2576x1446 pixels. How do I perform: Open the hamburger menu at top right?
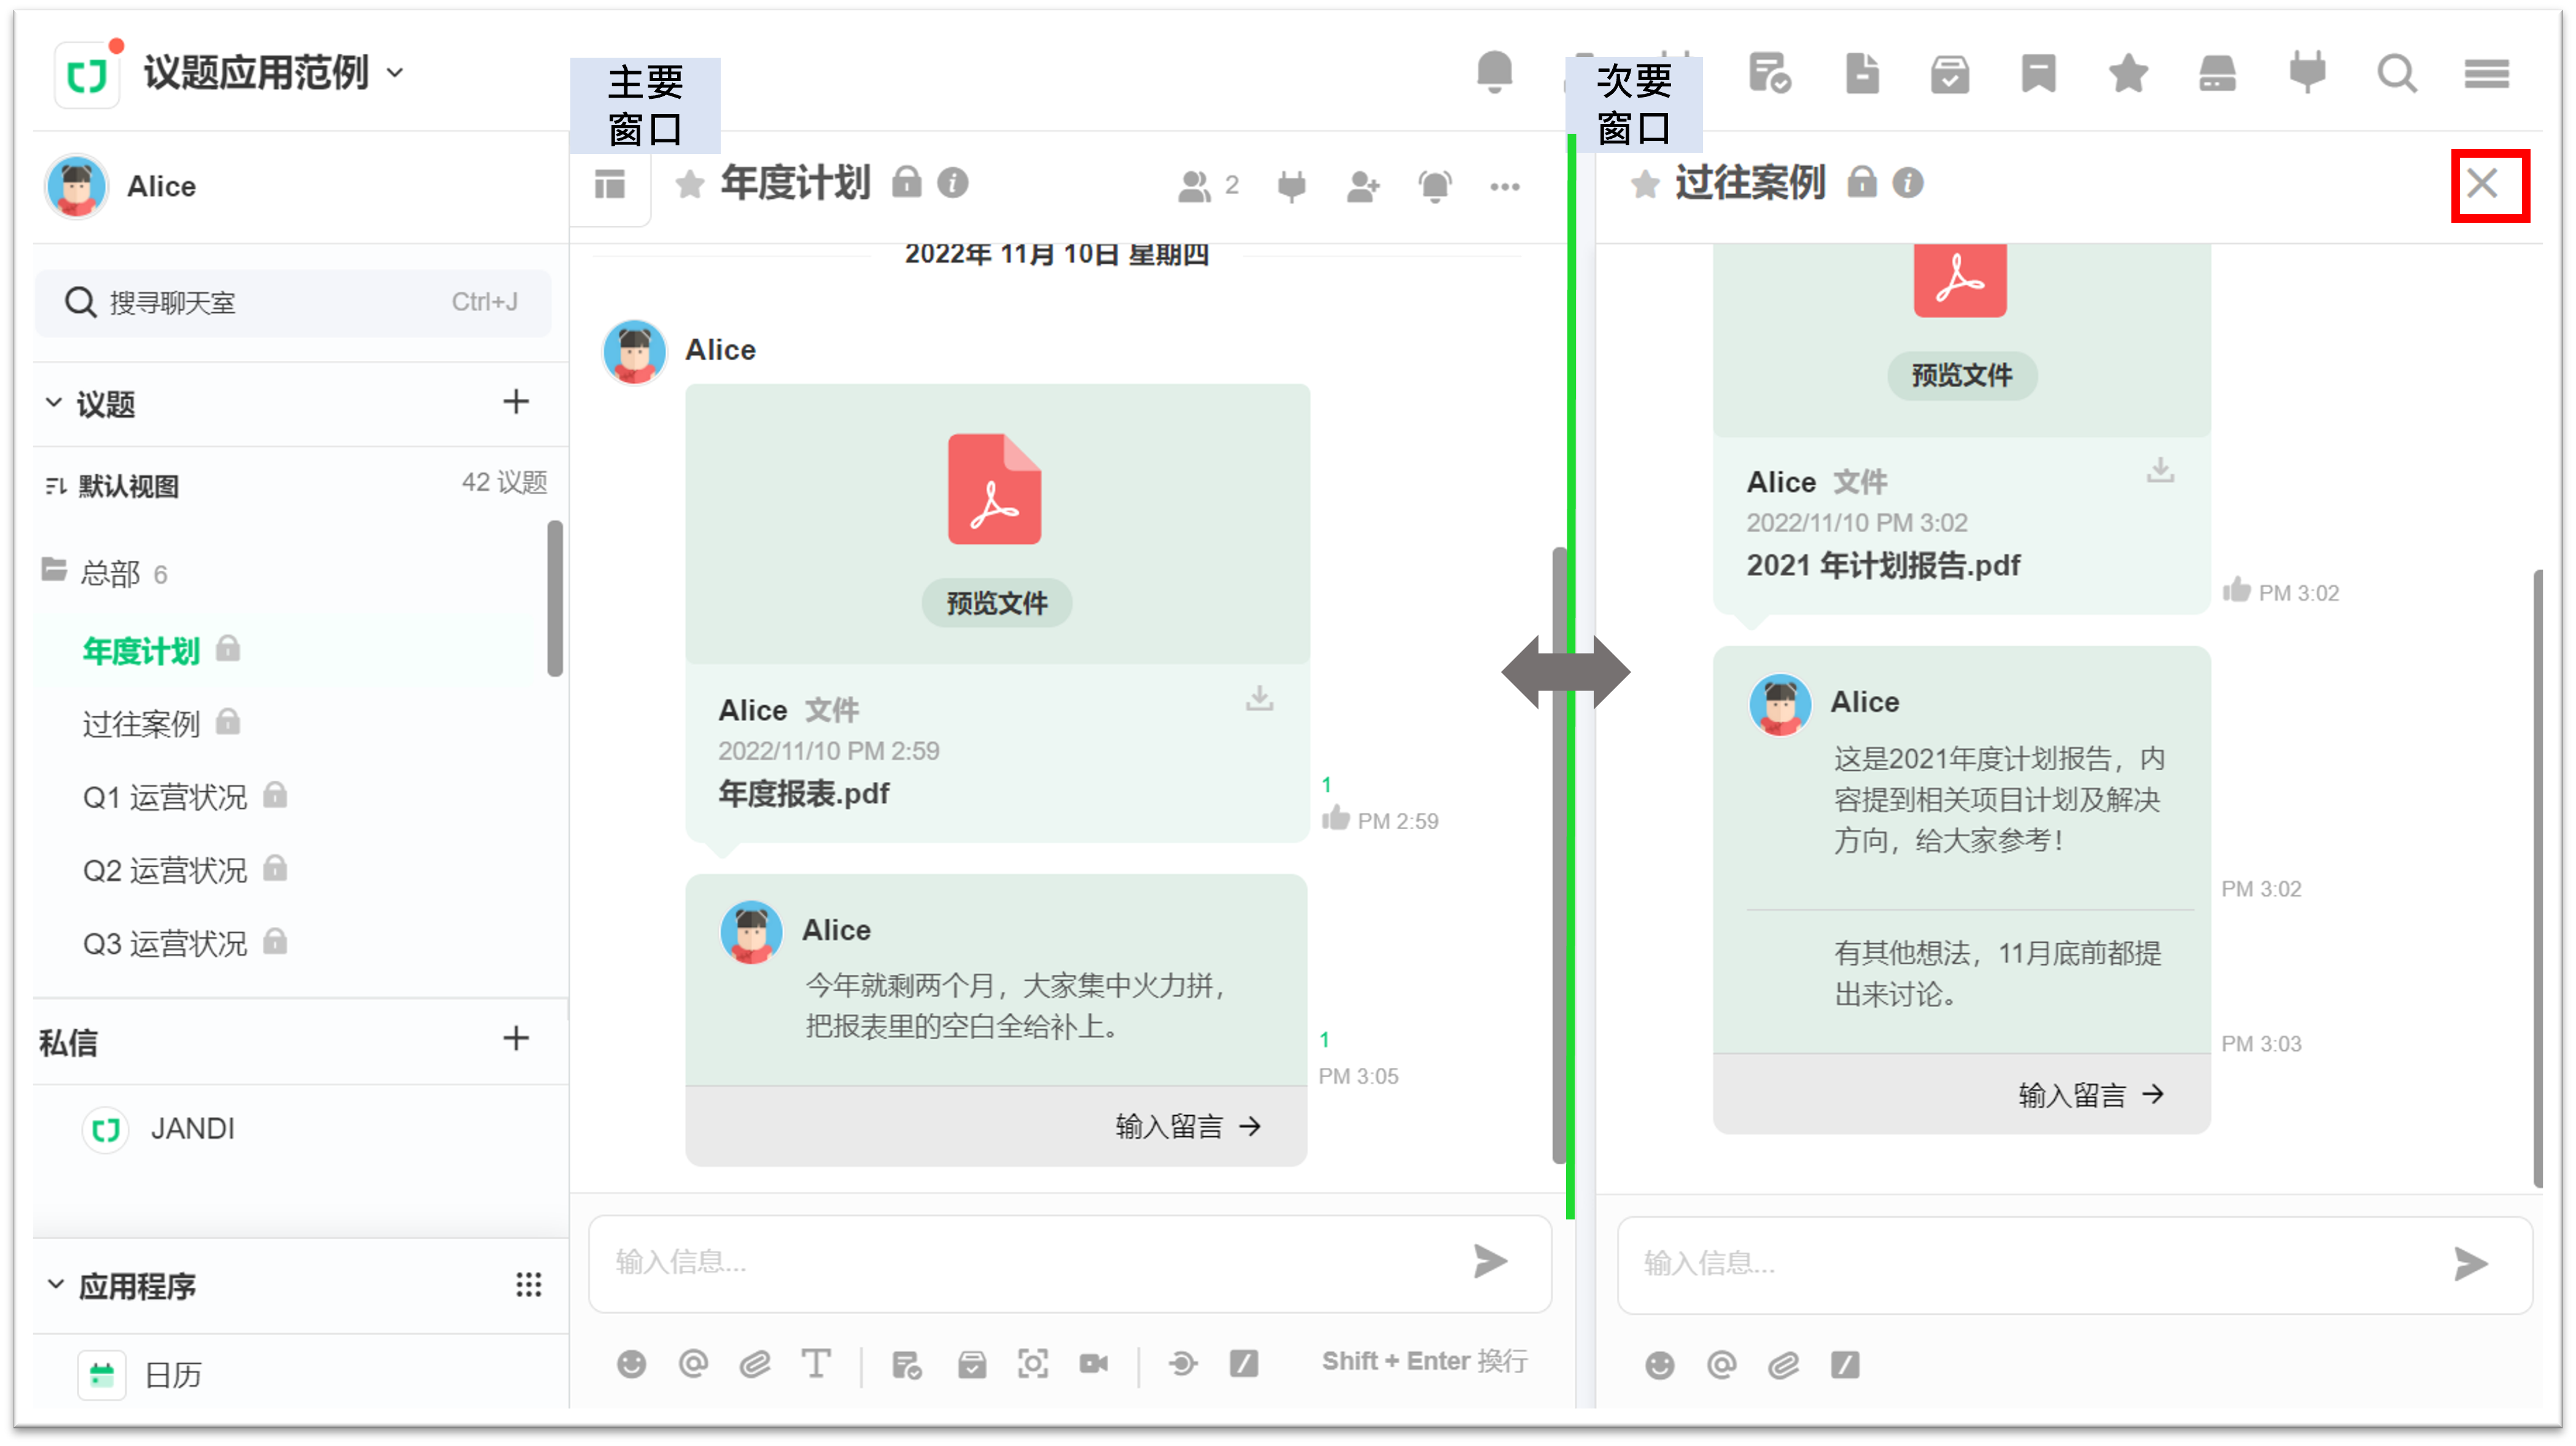[2486, 74]
